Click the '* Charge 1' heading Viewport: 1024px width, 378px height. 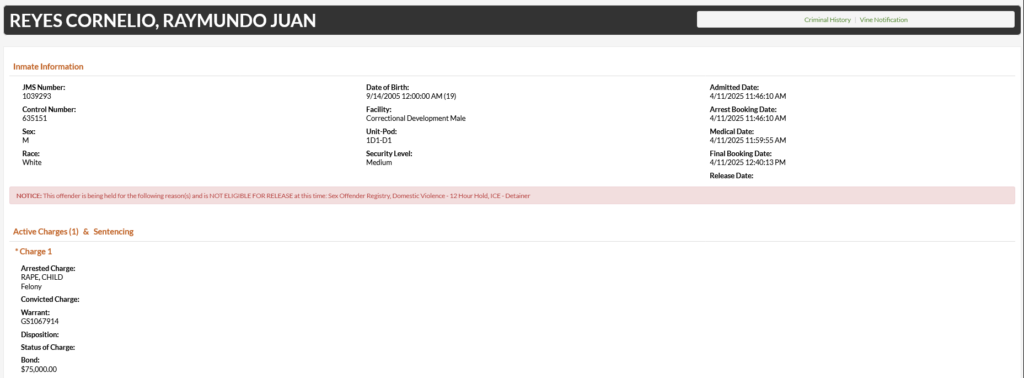(33, 251)
